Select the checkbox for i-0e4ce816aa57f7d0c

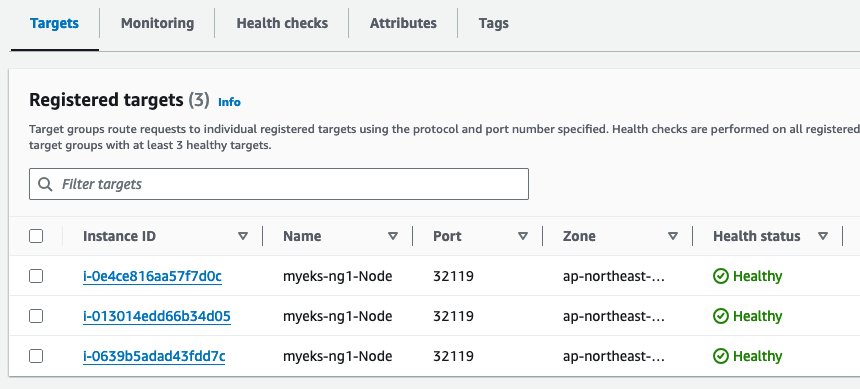(36, 276)
